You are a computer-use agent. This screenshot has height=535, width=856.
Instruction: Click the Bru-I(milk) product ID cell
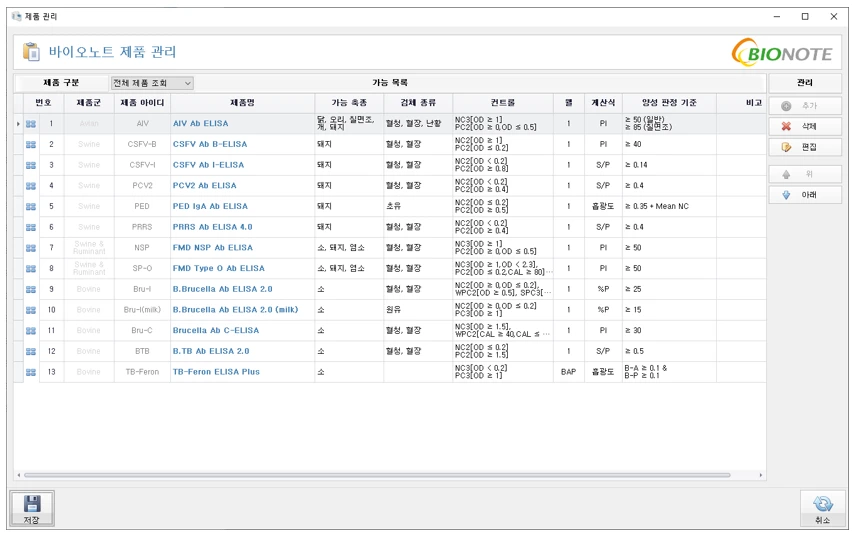point(142,311)
